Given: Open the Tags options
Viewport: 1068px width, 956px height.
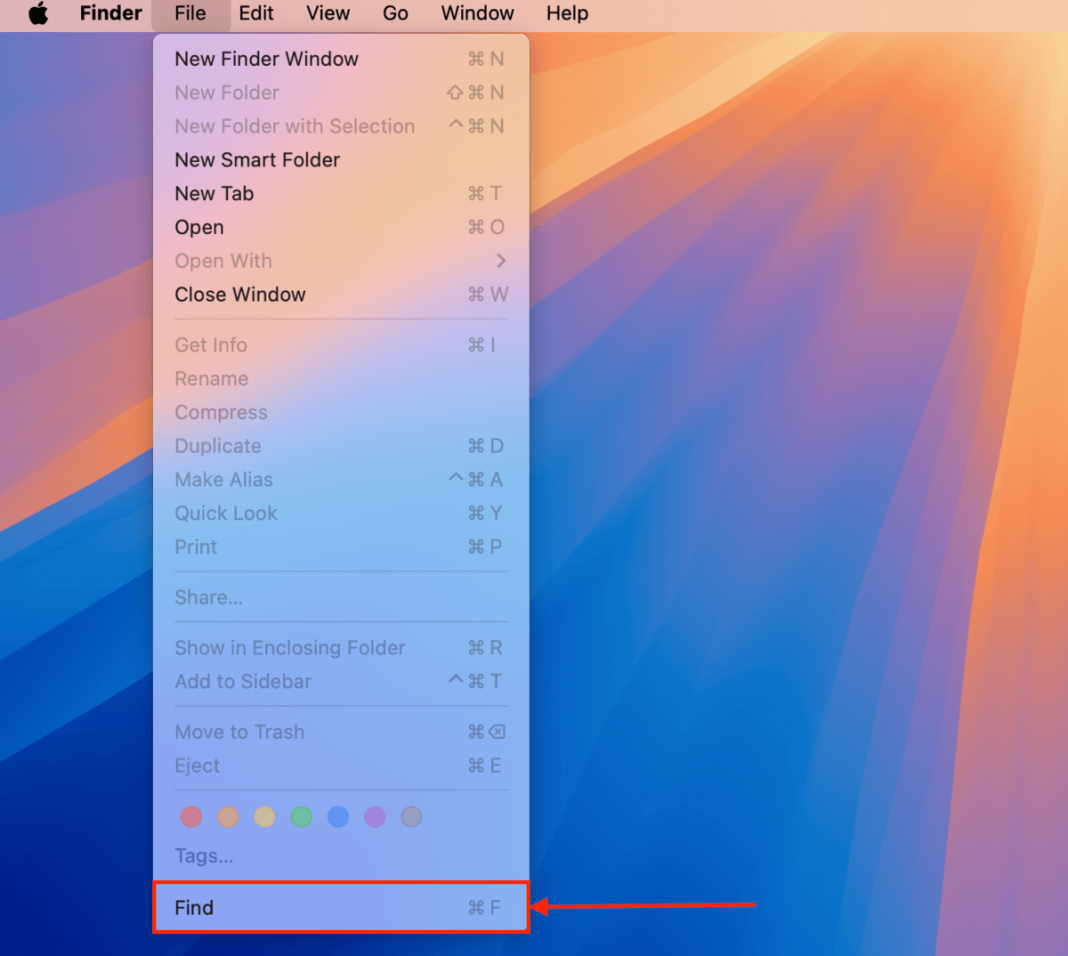Looking at the screenshot, I should coord(204,856).
